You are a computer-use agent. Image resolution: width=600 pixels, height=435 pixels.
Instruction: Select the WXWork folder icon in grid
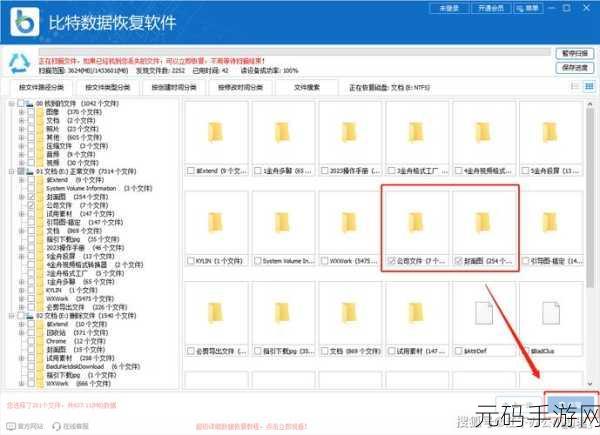pos(349,222)
